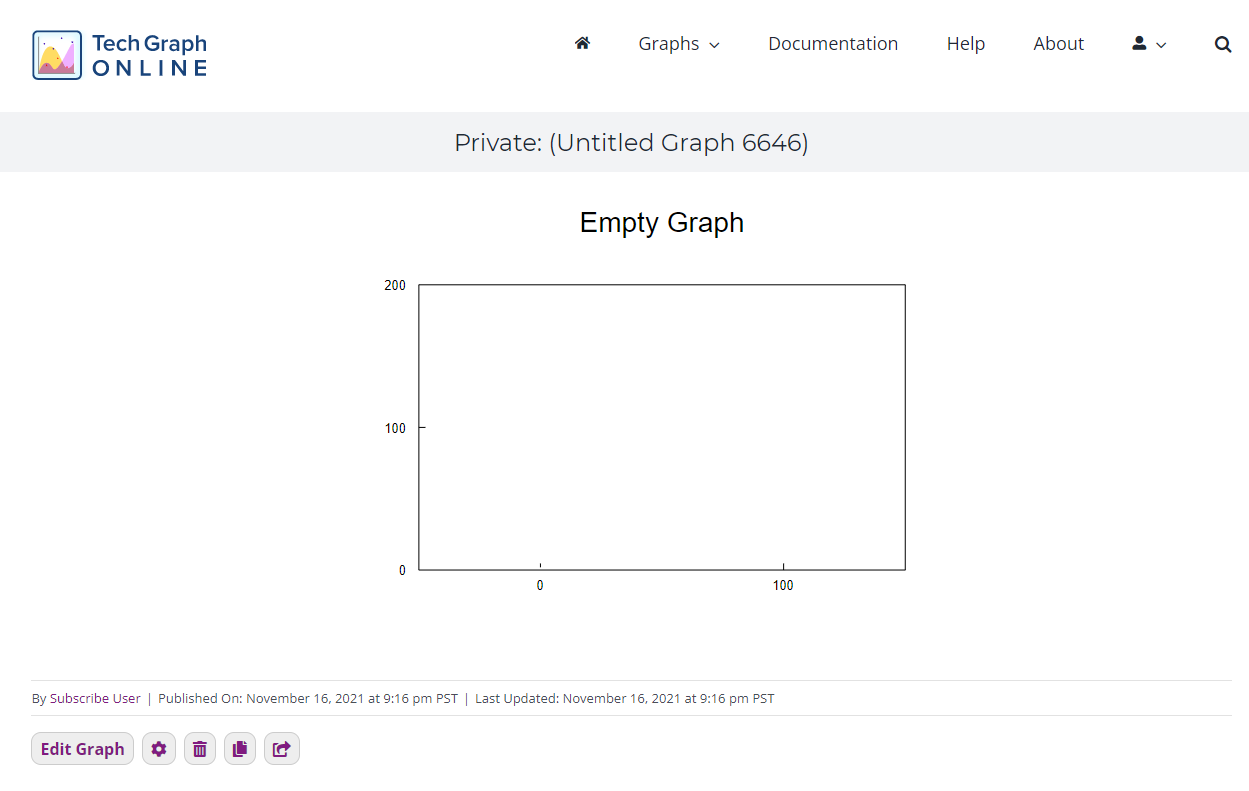This screenshot has height=791, width=1249.
Task: Navigate home using the house icon
Action: pyautogui.click(x=582, y=43)
